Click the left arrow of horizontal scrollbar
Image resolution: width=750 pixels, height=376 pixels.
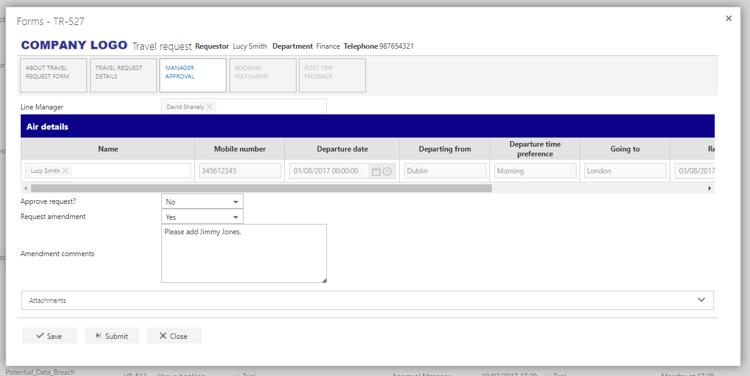(26, 188)
